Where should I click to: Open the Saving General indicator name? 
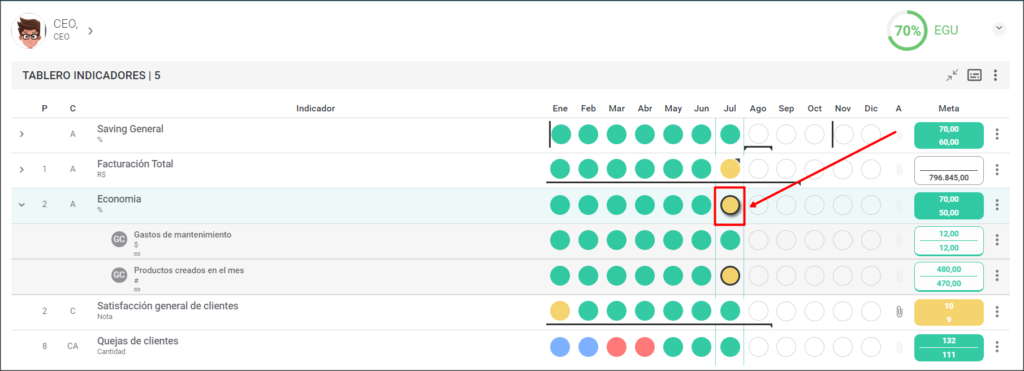[131, 129]
